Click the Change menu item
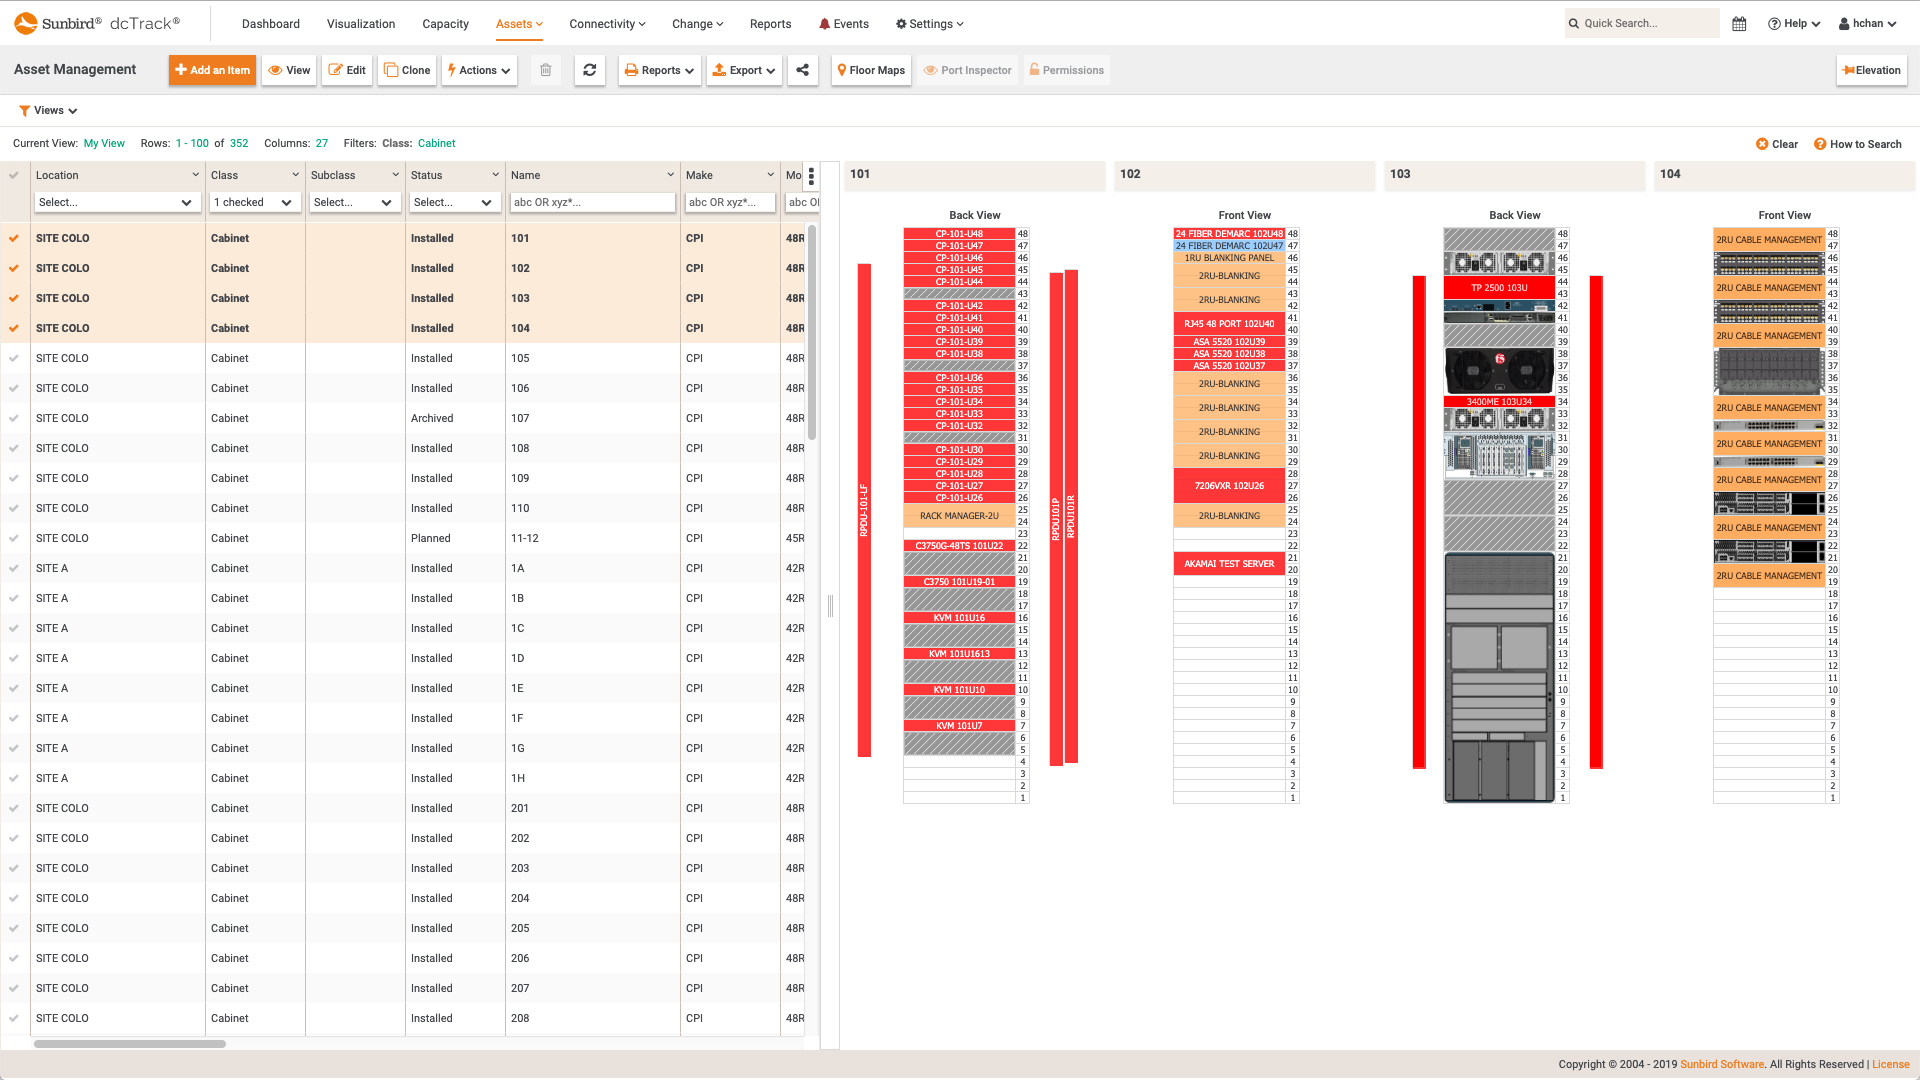Viewport: 1920px width, 1080px height. 695,24
